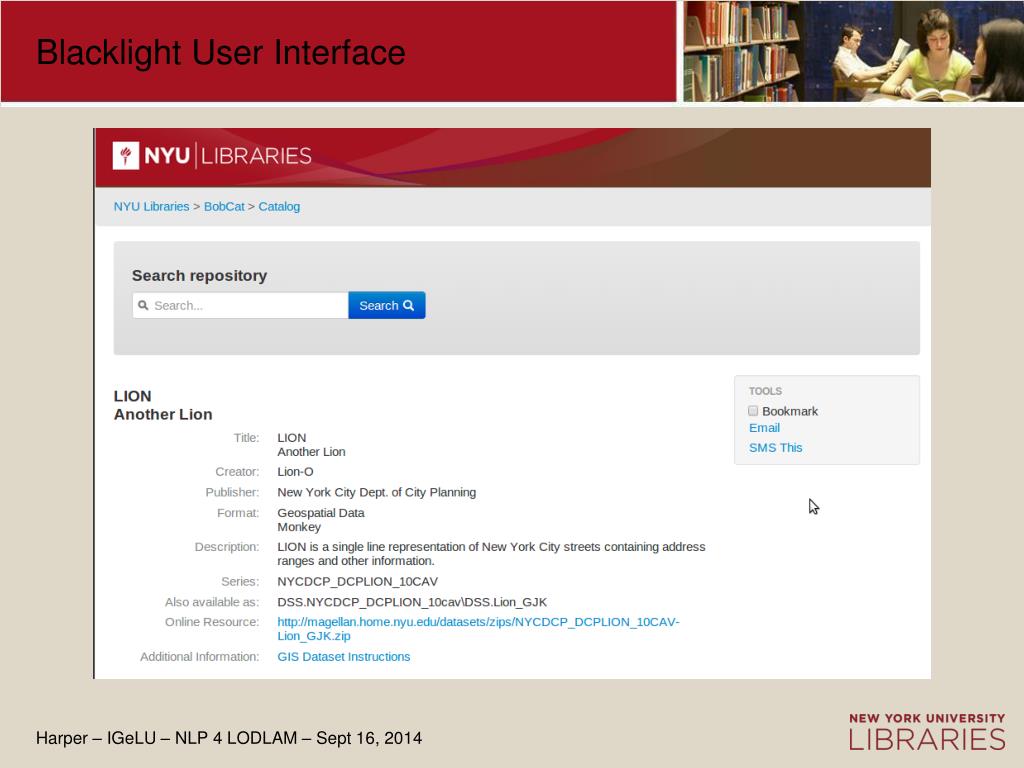This screenshot has height=768, width=1024.
Task: Click into the Search repository input field
Action: [240, 305]
